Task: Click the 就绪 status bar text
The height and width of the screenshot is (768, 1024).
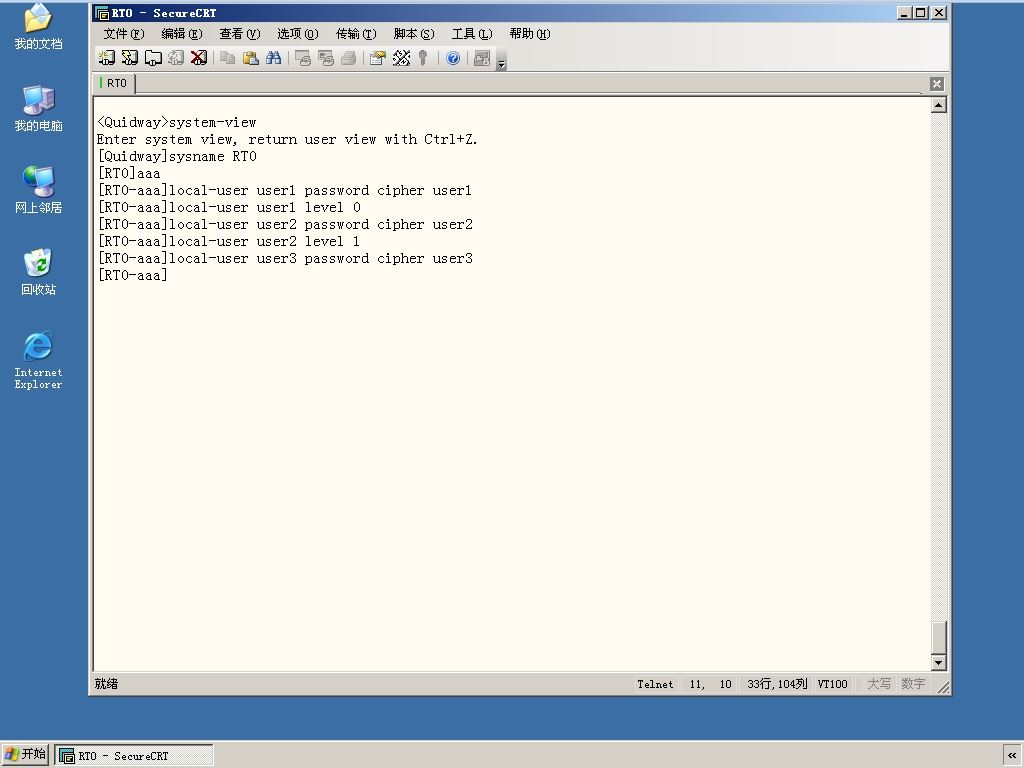Action: pyautogui.click(x=106, y=684)
